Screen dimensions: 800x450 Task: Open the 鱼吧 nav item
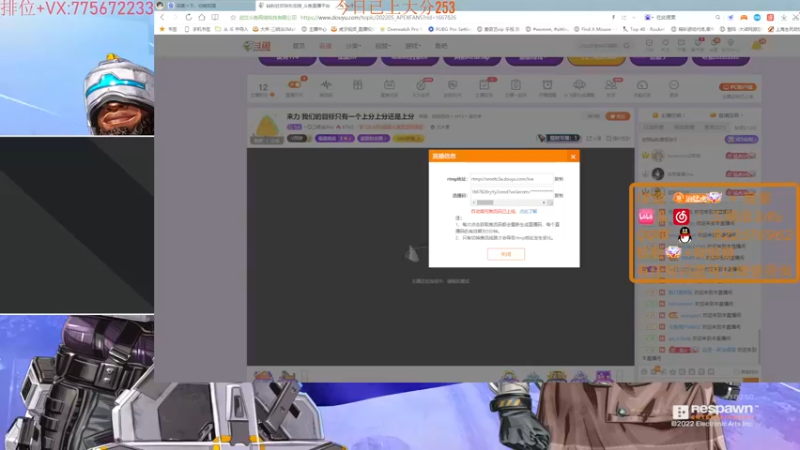click(x=441, y=46)
